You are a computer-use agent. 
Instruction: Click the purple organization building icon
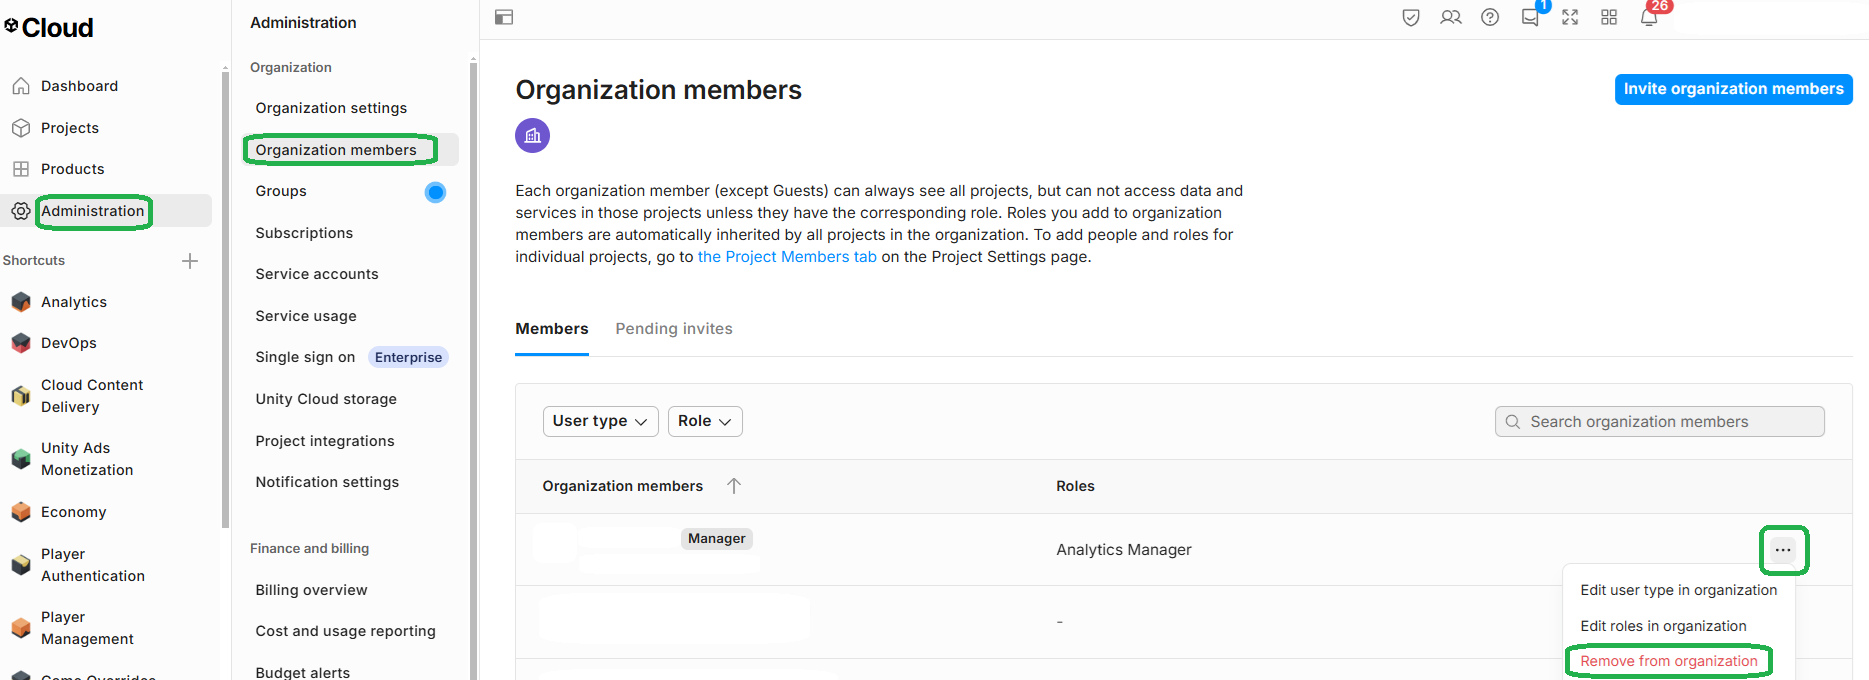tap(532, 135)
